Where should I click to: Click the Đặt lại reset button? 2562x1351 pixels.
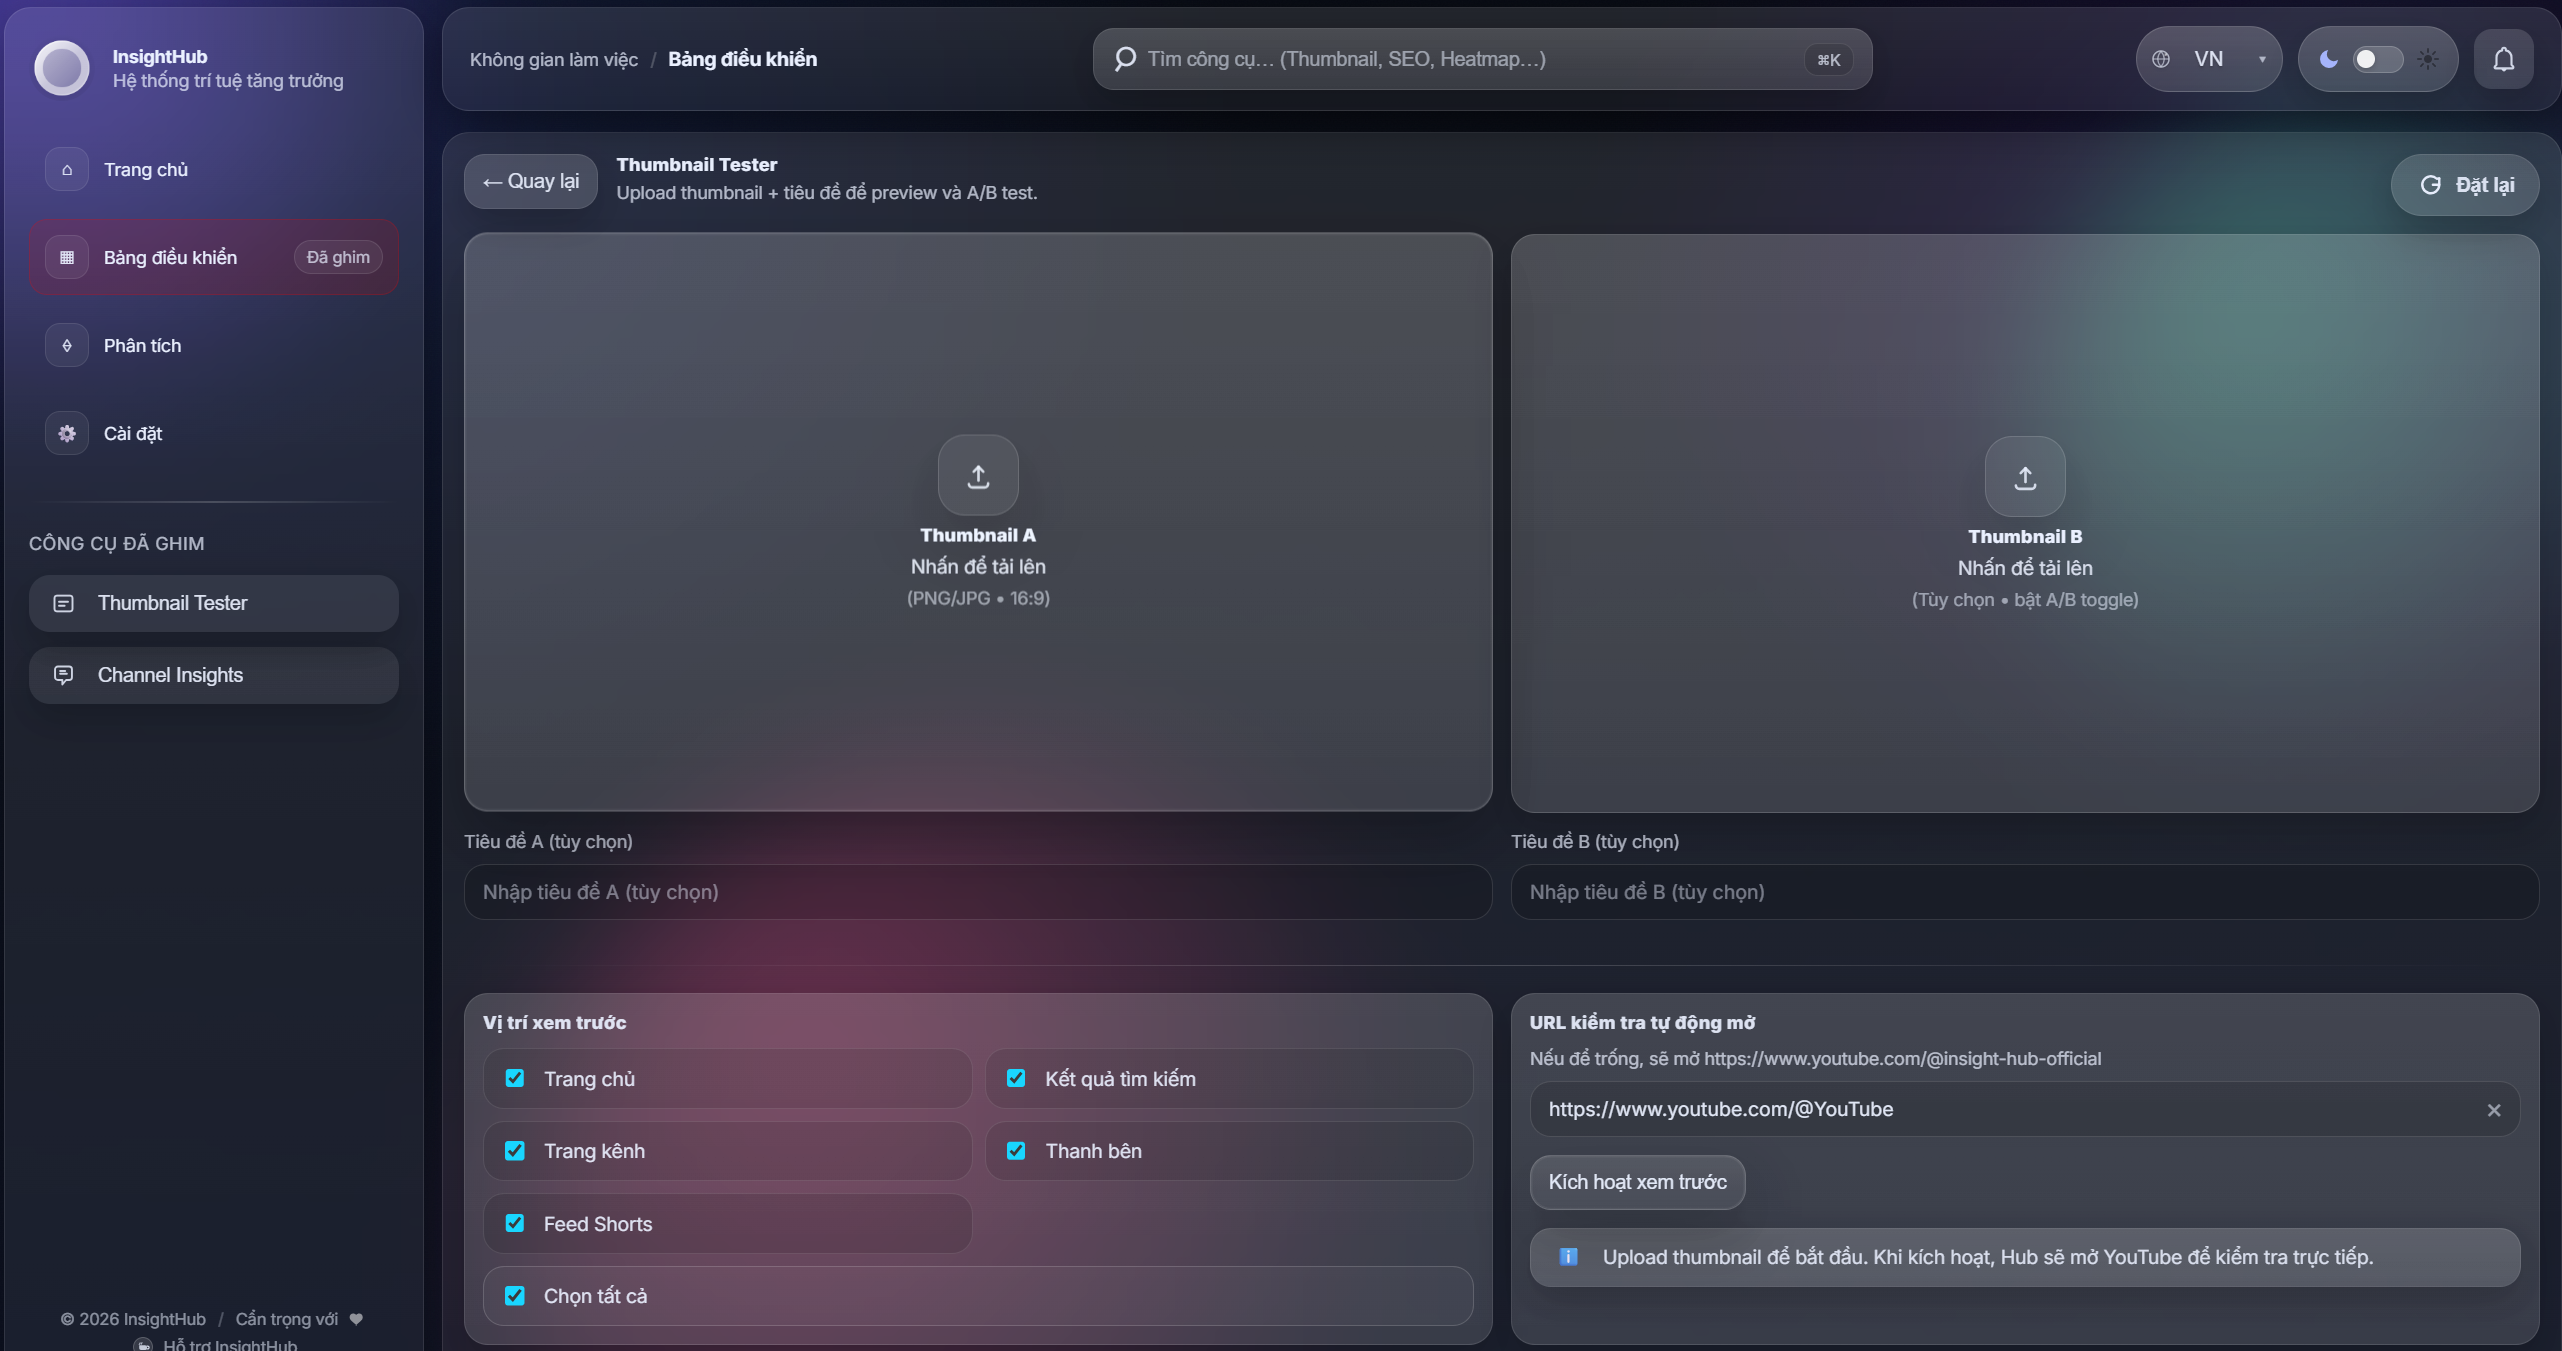pos(2465,185)
